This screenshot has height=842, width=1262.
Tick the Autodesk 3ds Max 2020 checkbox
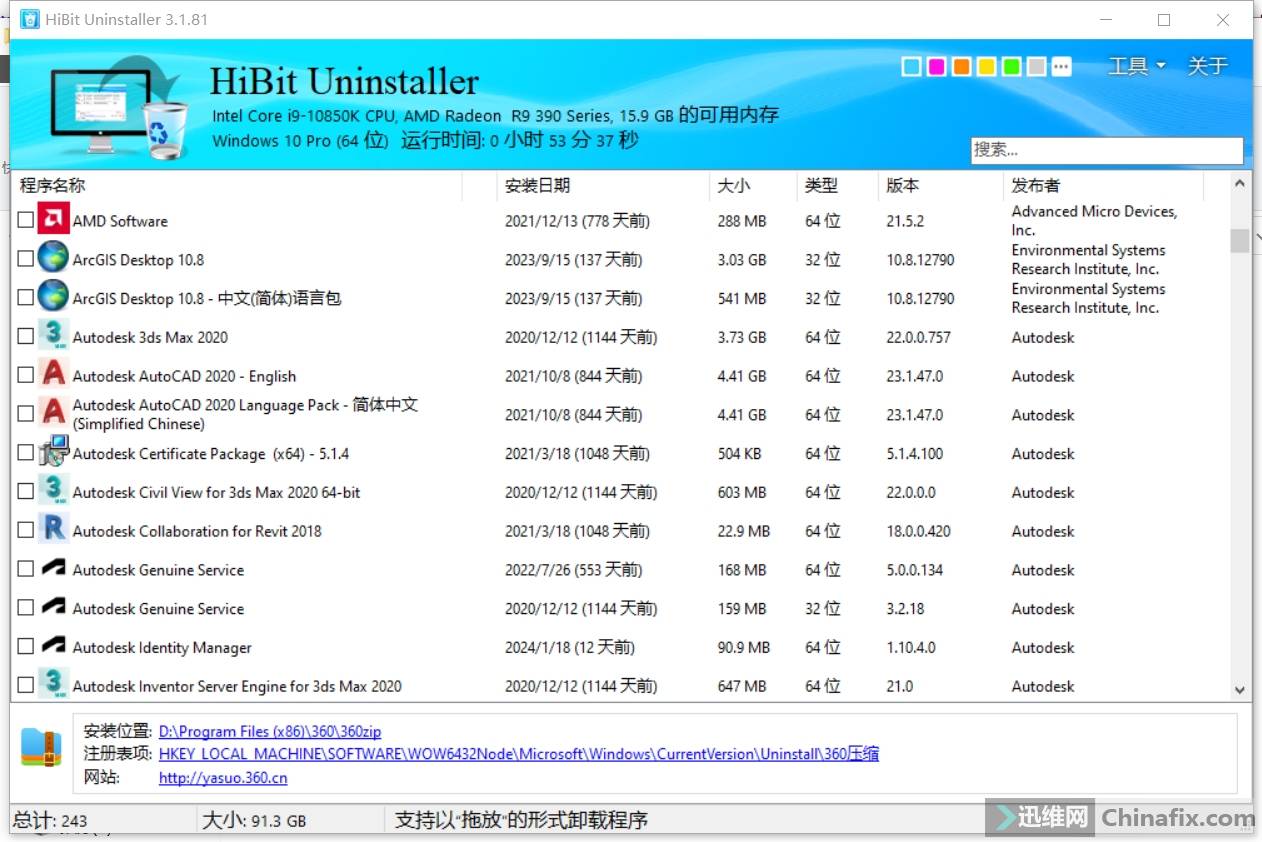tap(26, 336)
